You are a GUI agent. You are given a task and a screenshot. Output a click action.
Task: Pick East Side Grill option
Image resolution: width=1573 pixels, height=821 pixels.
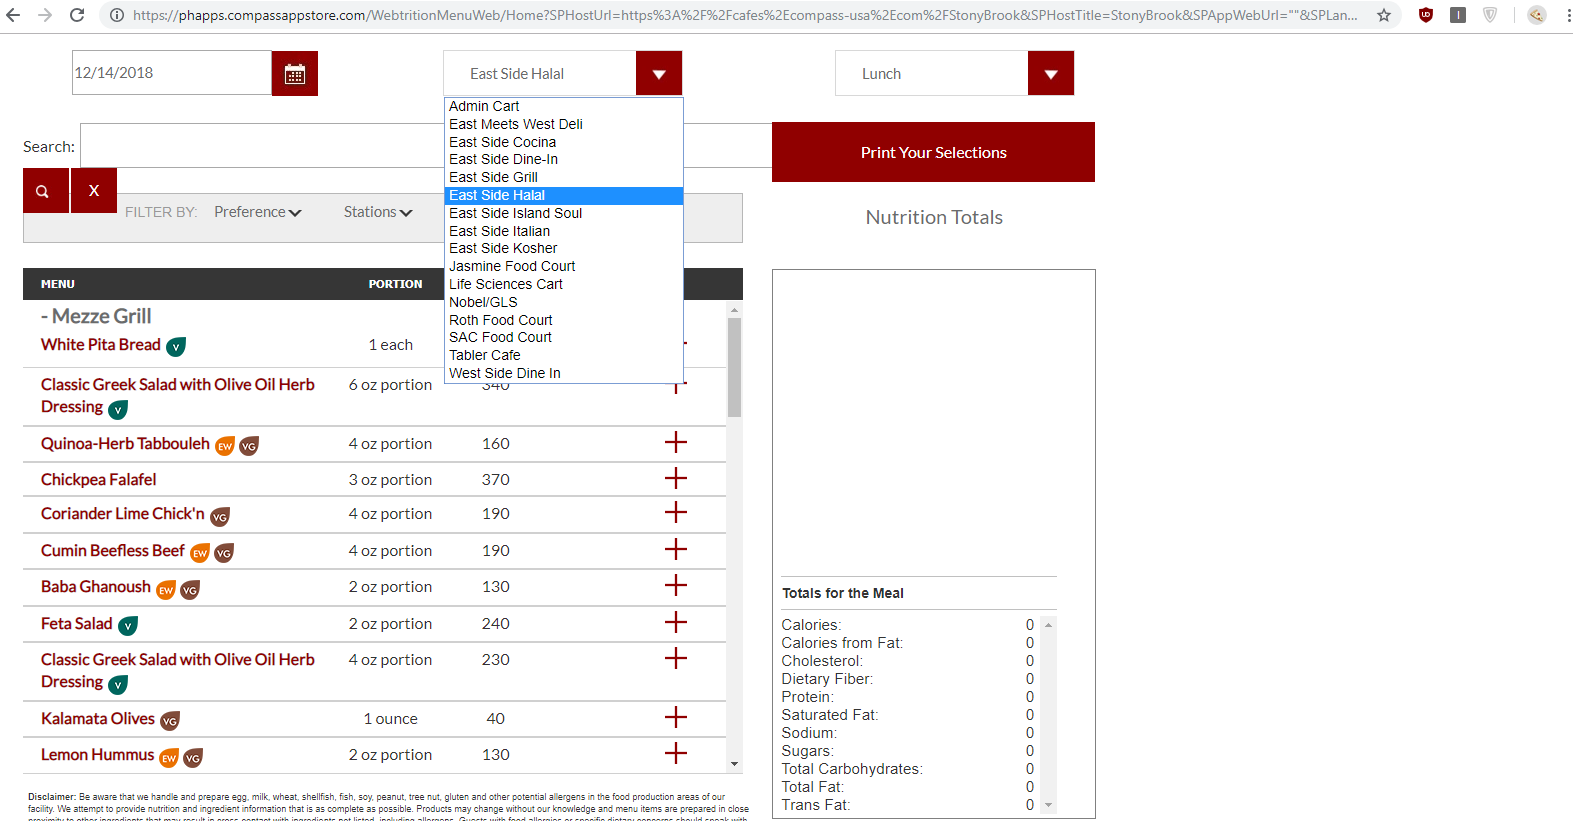coord(564,177)
